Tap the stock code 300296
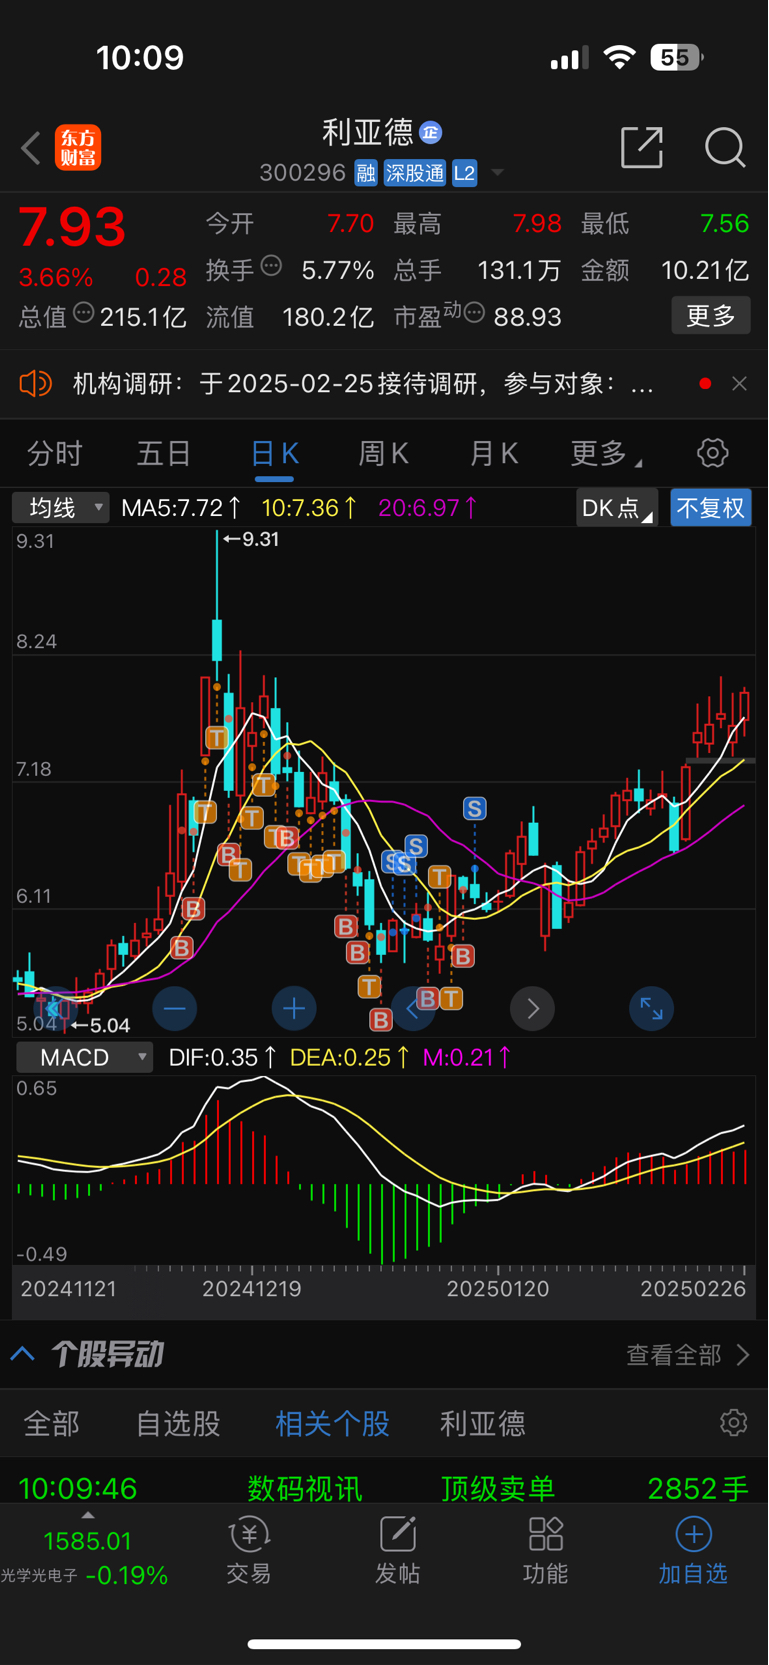 pyautogui.click(x=302, y=173)
